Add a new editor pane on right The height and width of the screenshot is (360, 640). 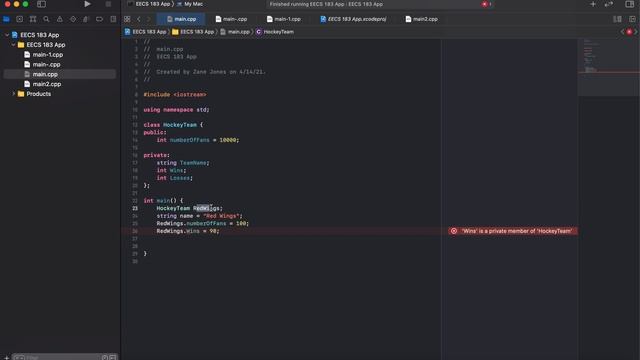[x=632, y=19]
